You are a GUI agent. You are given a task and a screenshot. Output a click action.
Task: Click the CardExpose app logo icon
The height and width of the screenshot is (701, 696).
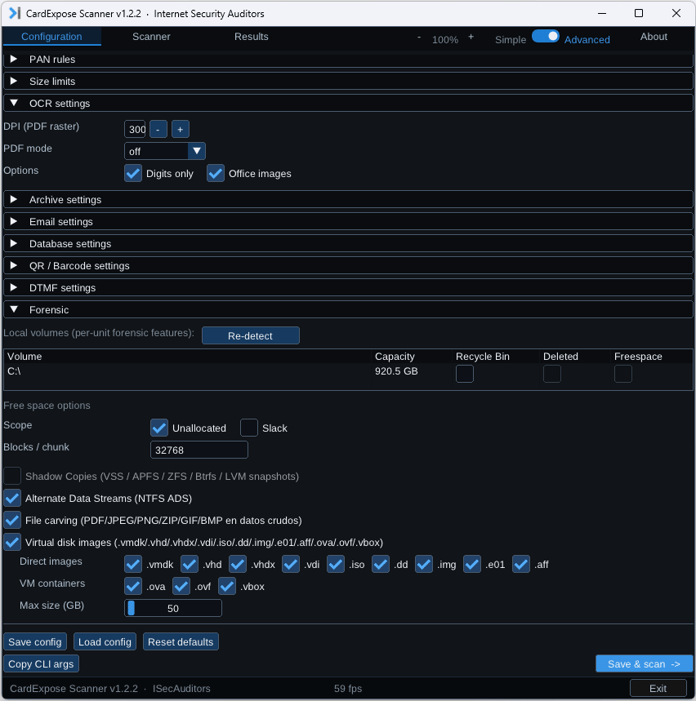coord(15,13)
